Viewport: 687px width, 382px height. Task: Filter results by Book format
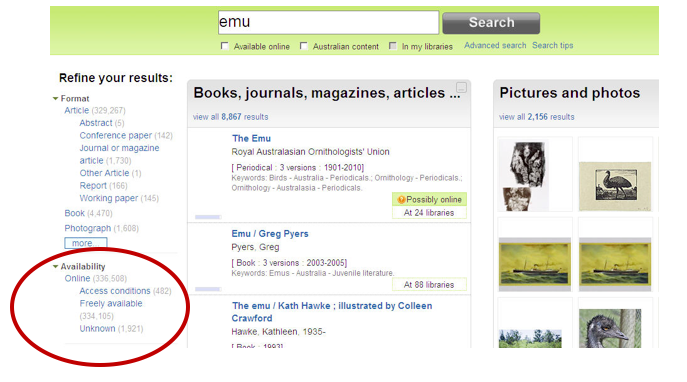tap(74, 213)
